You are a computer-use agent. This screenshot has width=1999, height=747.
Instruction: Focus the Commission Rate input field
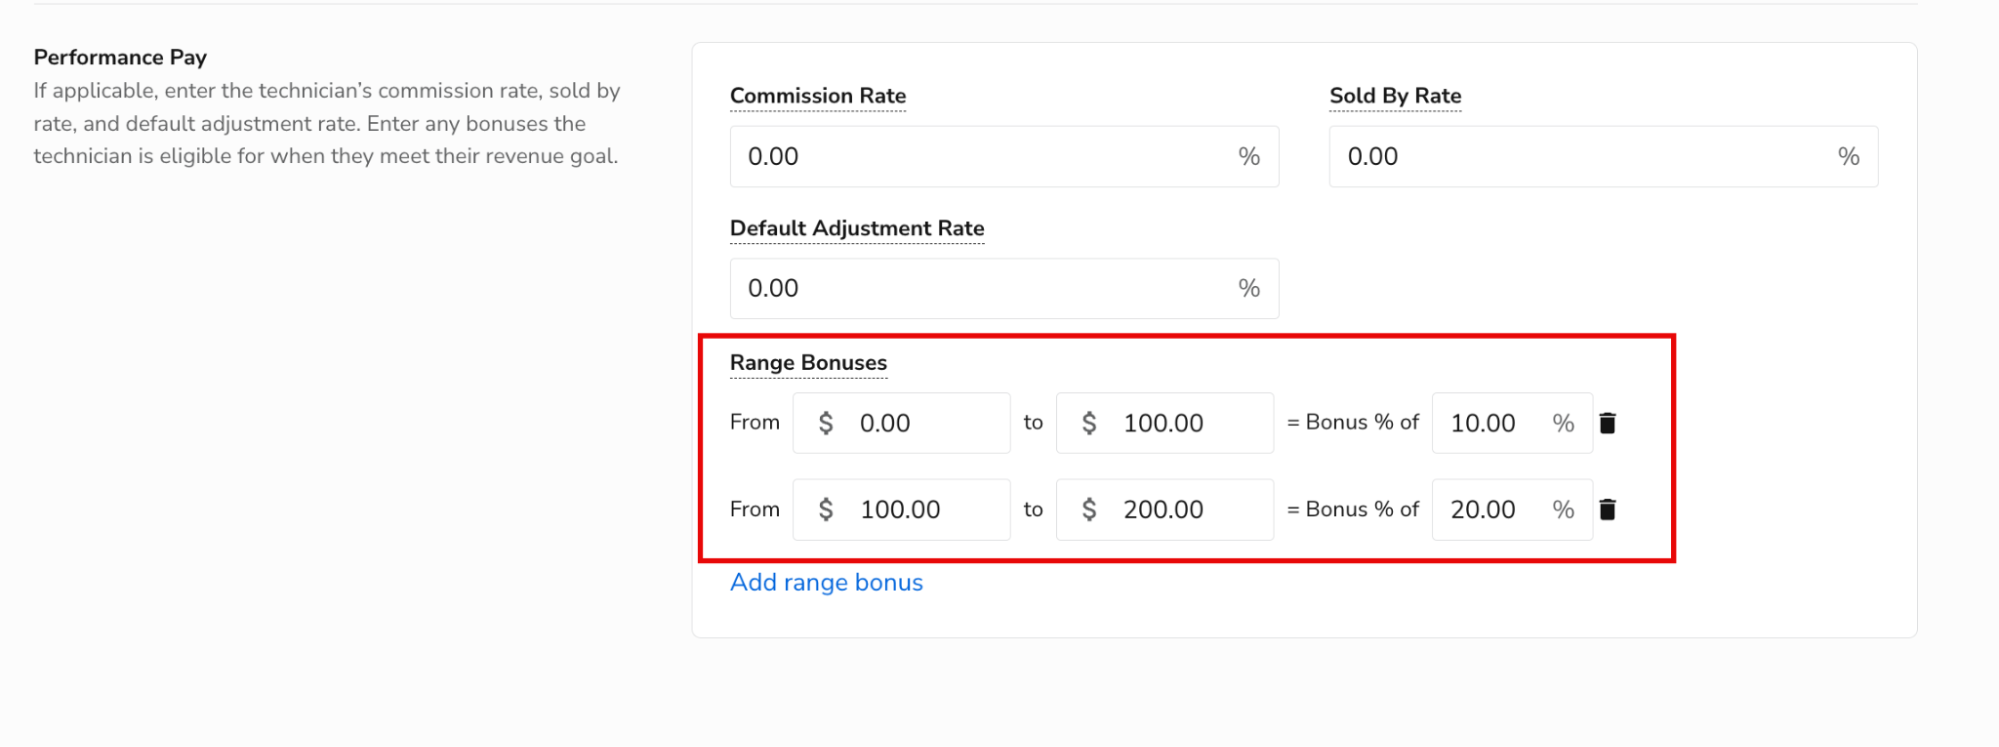point(1004,156)
